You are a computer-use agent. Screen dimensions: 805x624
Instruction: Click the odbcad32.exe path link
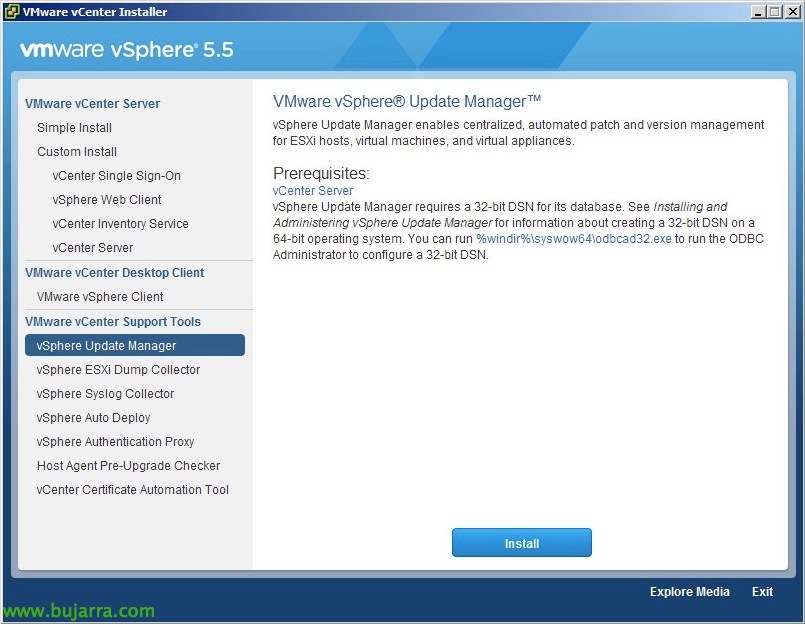574,239
